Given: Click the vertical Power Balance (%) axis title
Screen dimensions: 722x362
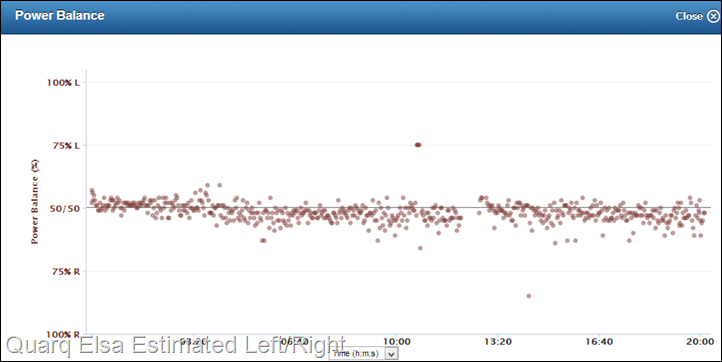Looking at the screenshot, I should point(35,201).
